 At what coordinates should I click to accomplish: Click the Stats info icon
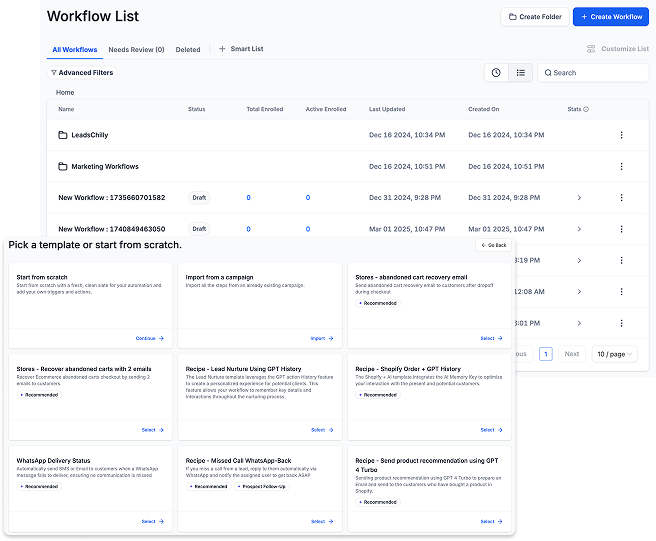(x=586, y=109)
